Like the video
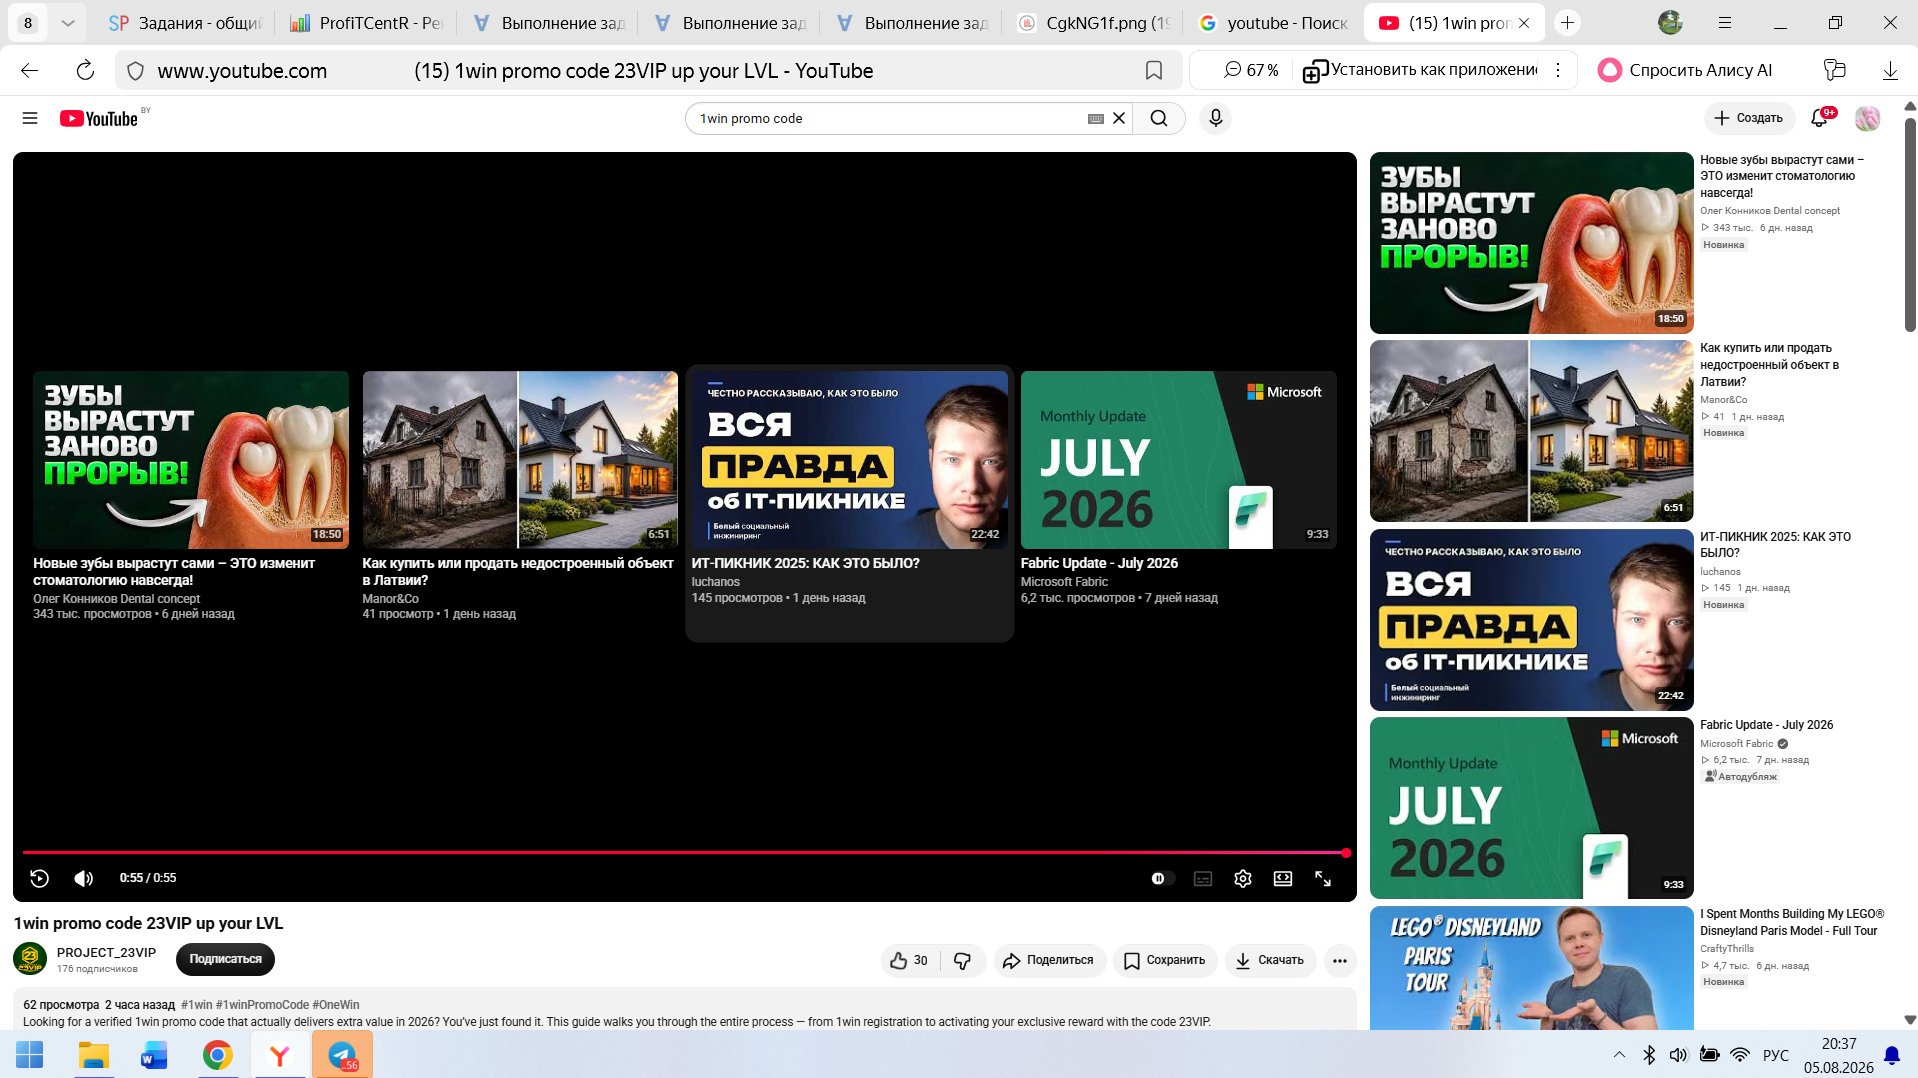 (x=909, y=960)
